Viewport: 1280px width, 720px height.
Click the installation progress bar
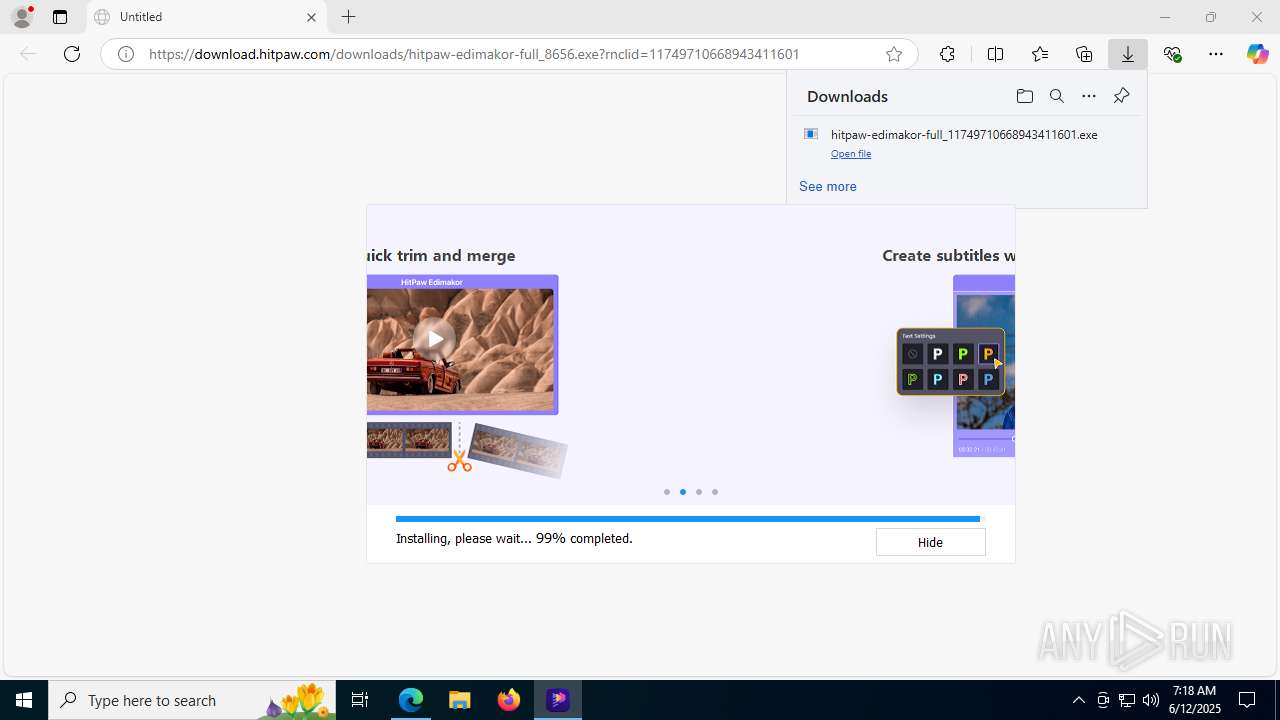pyautogui.click(x=690, y=519)
